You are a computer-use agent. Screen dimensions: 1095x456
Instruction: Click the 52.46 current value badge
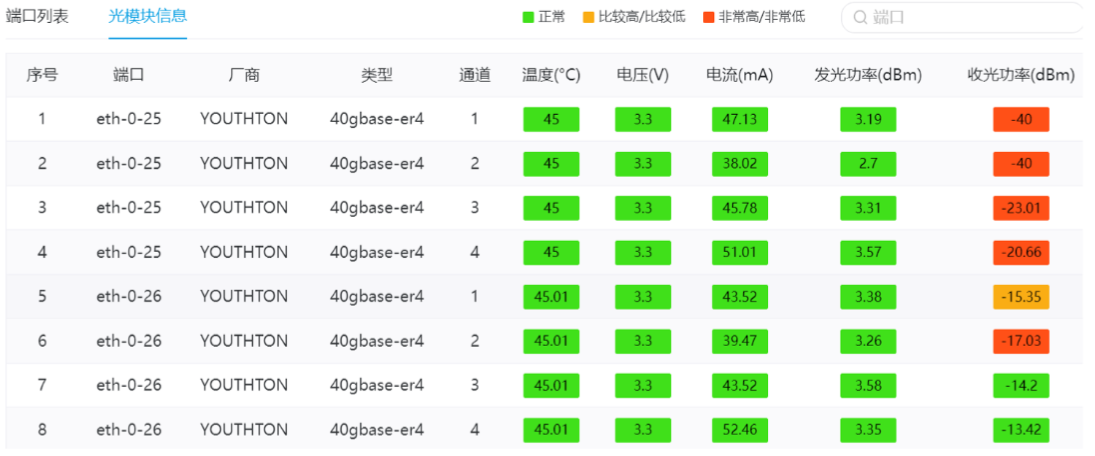739,430
